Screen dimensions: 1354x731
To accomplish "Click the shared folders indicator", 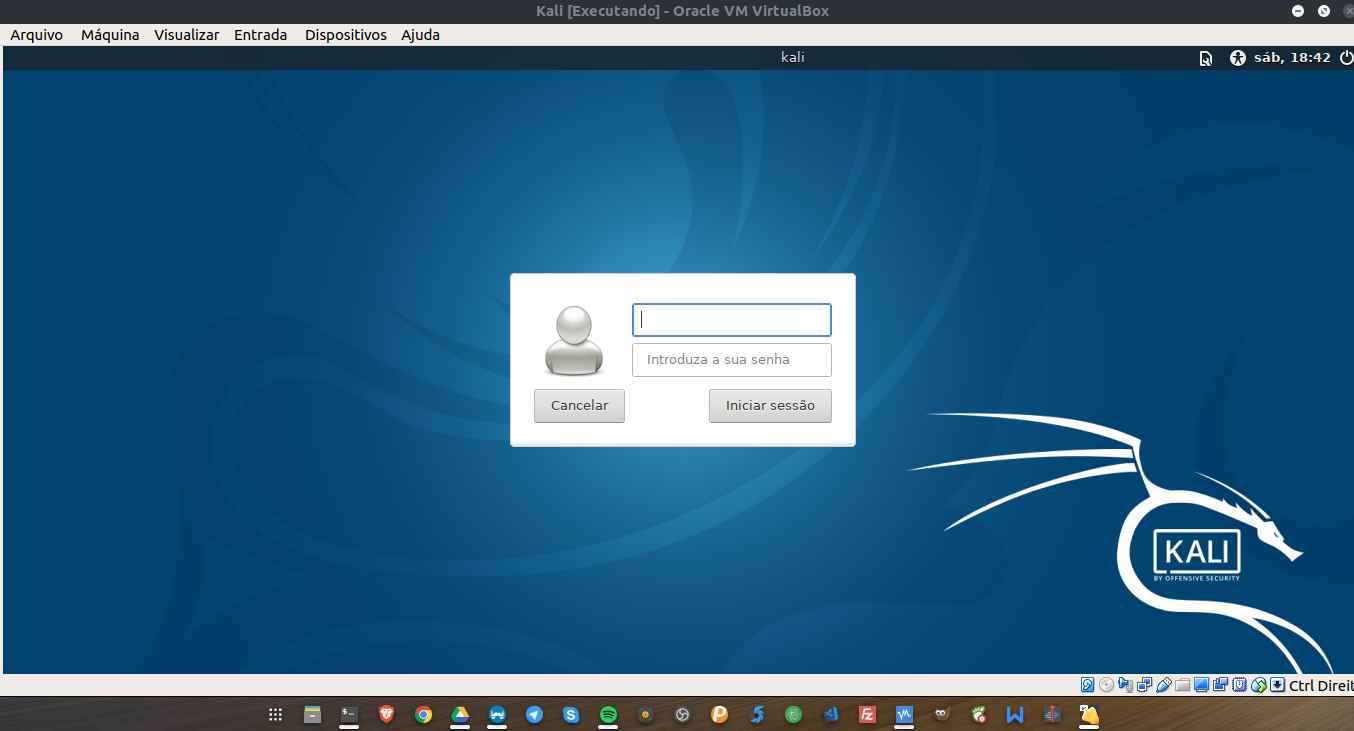I will 1183,685.
